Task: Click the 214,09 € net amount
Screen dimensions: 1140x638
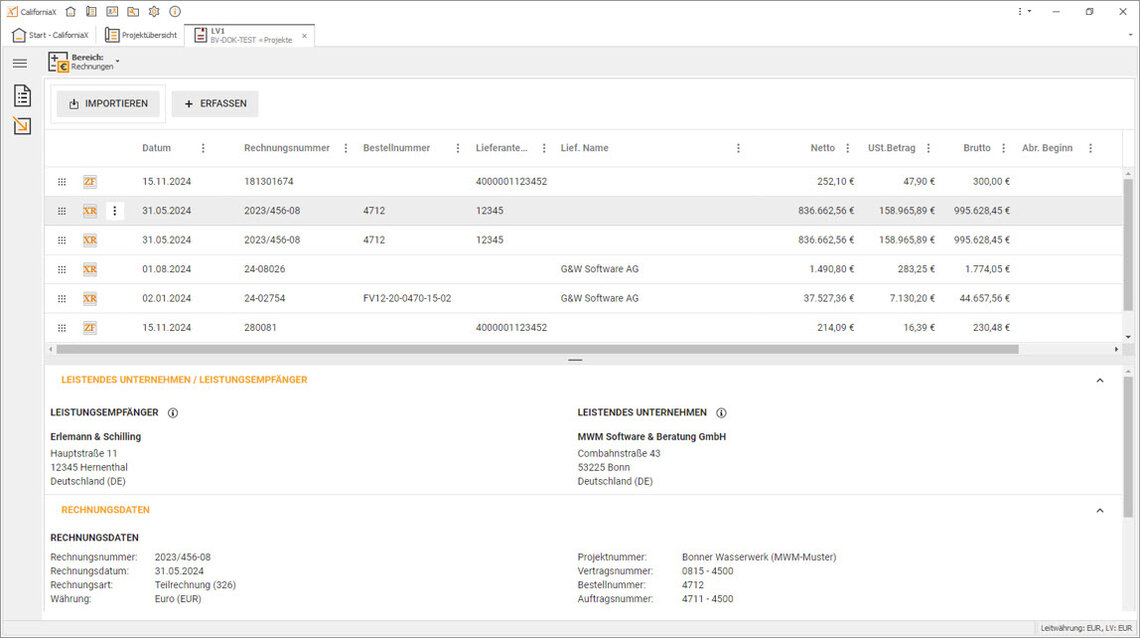Action: 835,328
